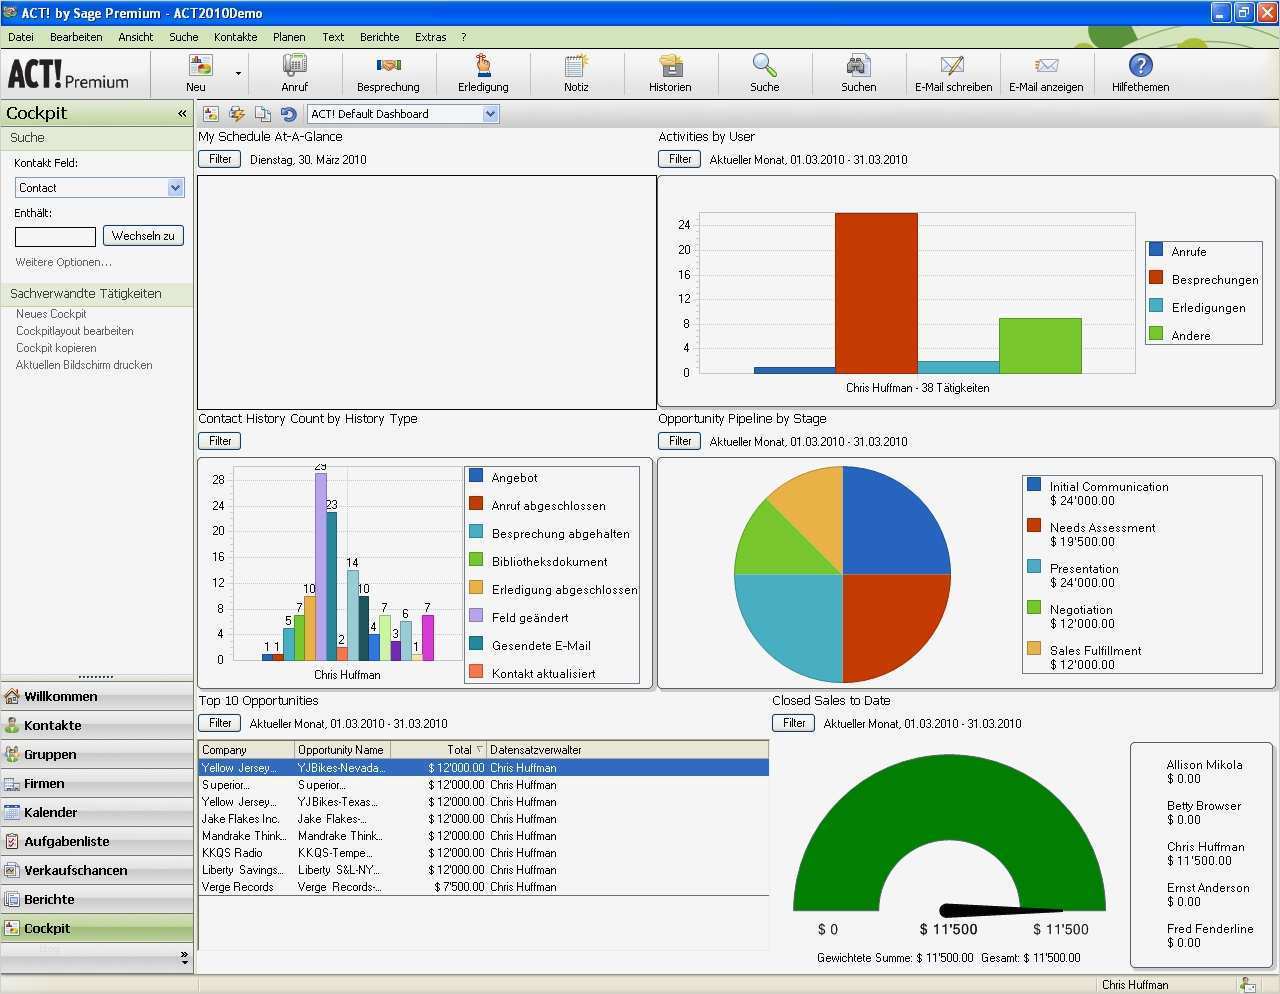Click the Total column header to sort
The height and width of the screenshot is (994, 1280).
tap(456, 749)
